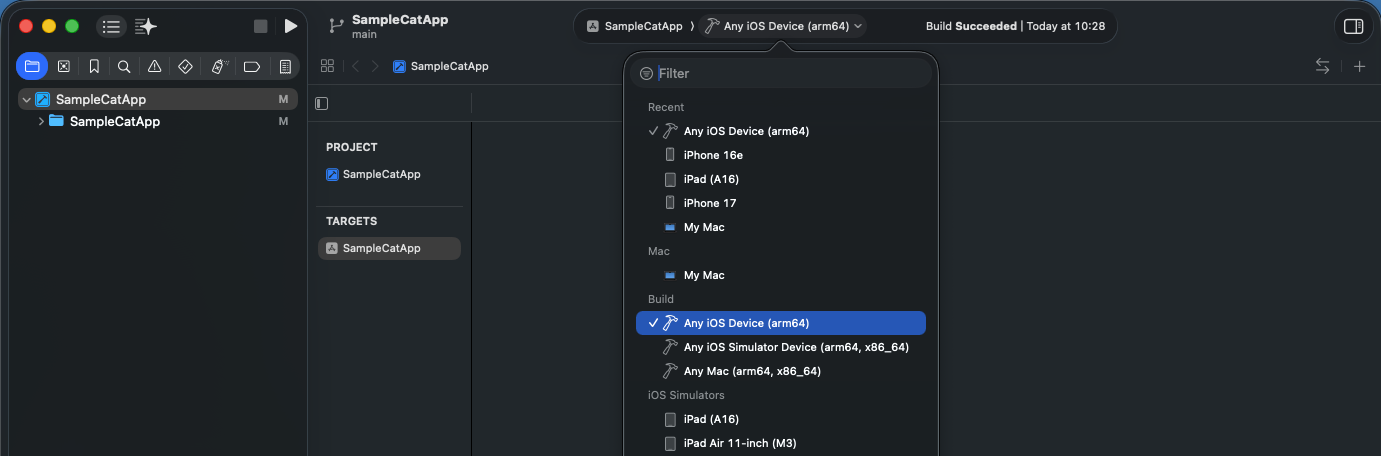Show the Test navigator
Screen dimensions: 1381x456
[x=185, y=66]
